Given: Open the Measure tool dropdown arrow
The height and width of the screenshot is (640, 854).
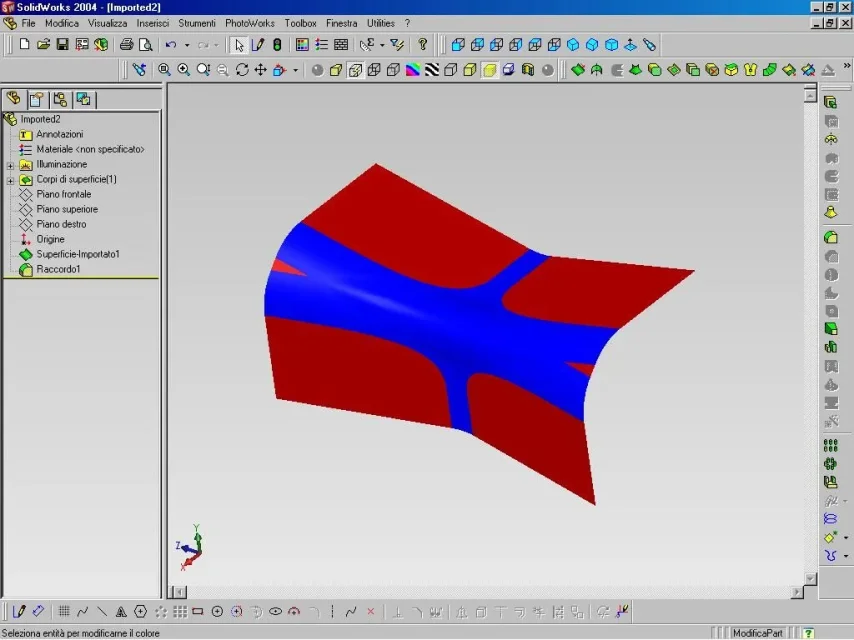Looking at the screenshot, I should pos(382,45).
